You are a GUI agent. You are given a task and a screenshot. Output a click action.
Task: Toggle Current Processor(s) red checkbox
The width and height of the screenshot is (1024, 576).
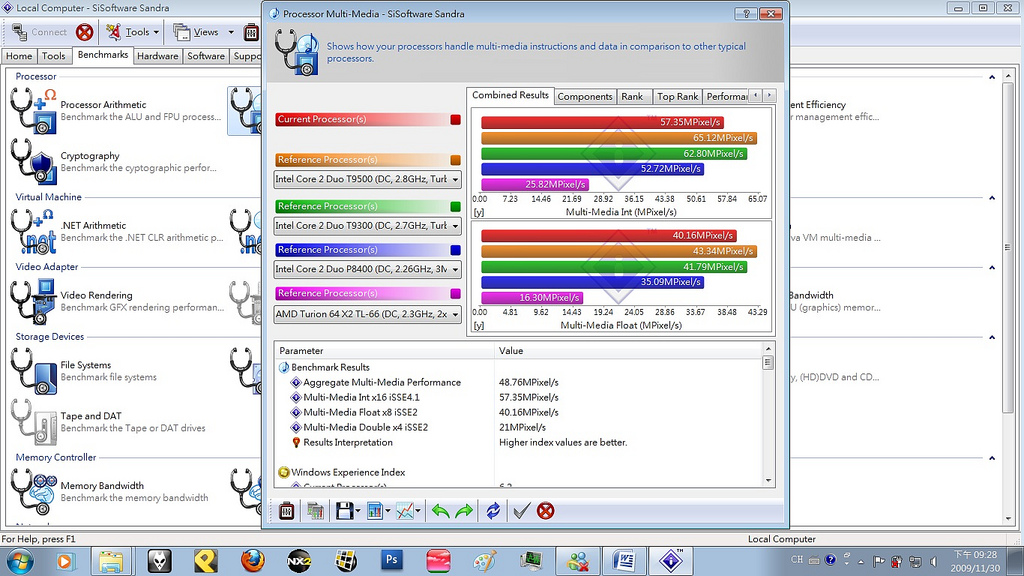(x=455, y=120)
